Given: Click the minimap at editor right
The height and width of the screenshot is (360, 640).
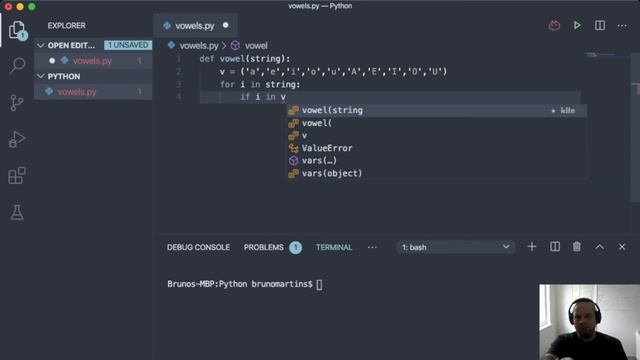Looking at the screenshot, I should (x=600, y=54).
